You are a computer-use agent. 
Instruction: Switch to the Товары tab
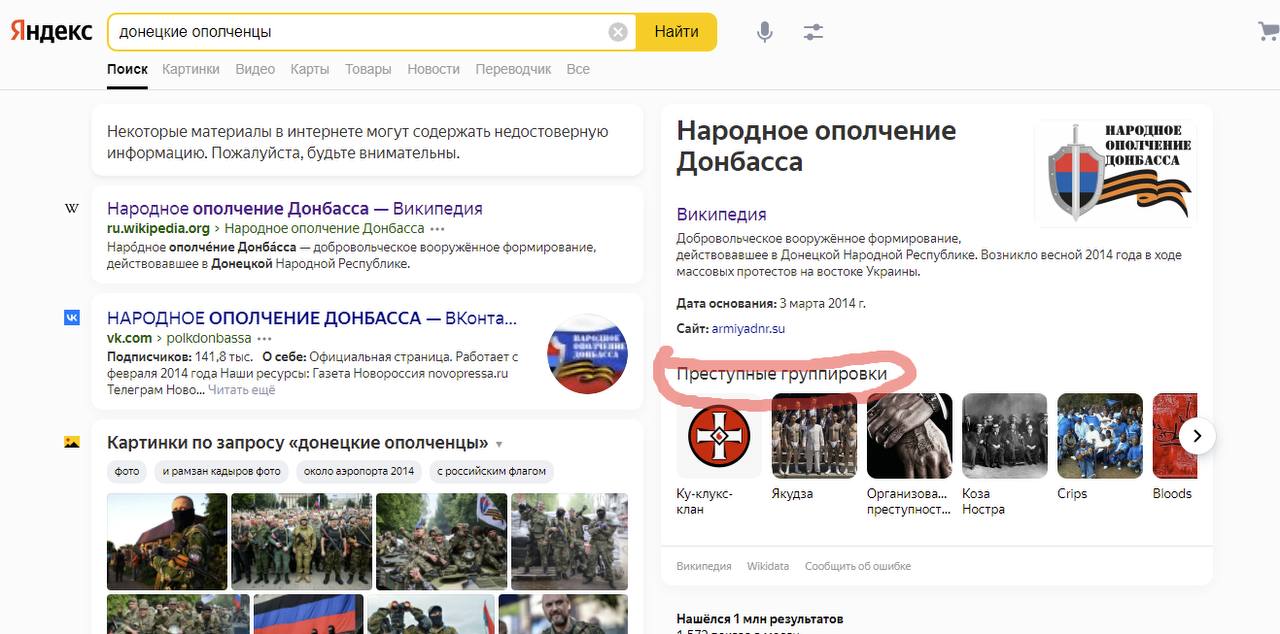368,69
